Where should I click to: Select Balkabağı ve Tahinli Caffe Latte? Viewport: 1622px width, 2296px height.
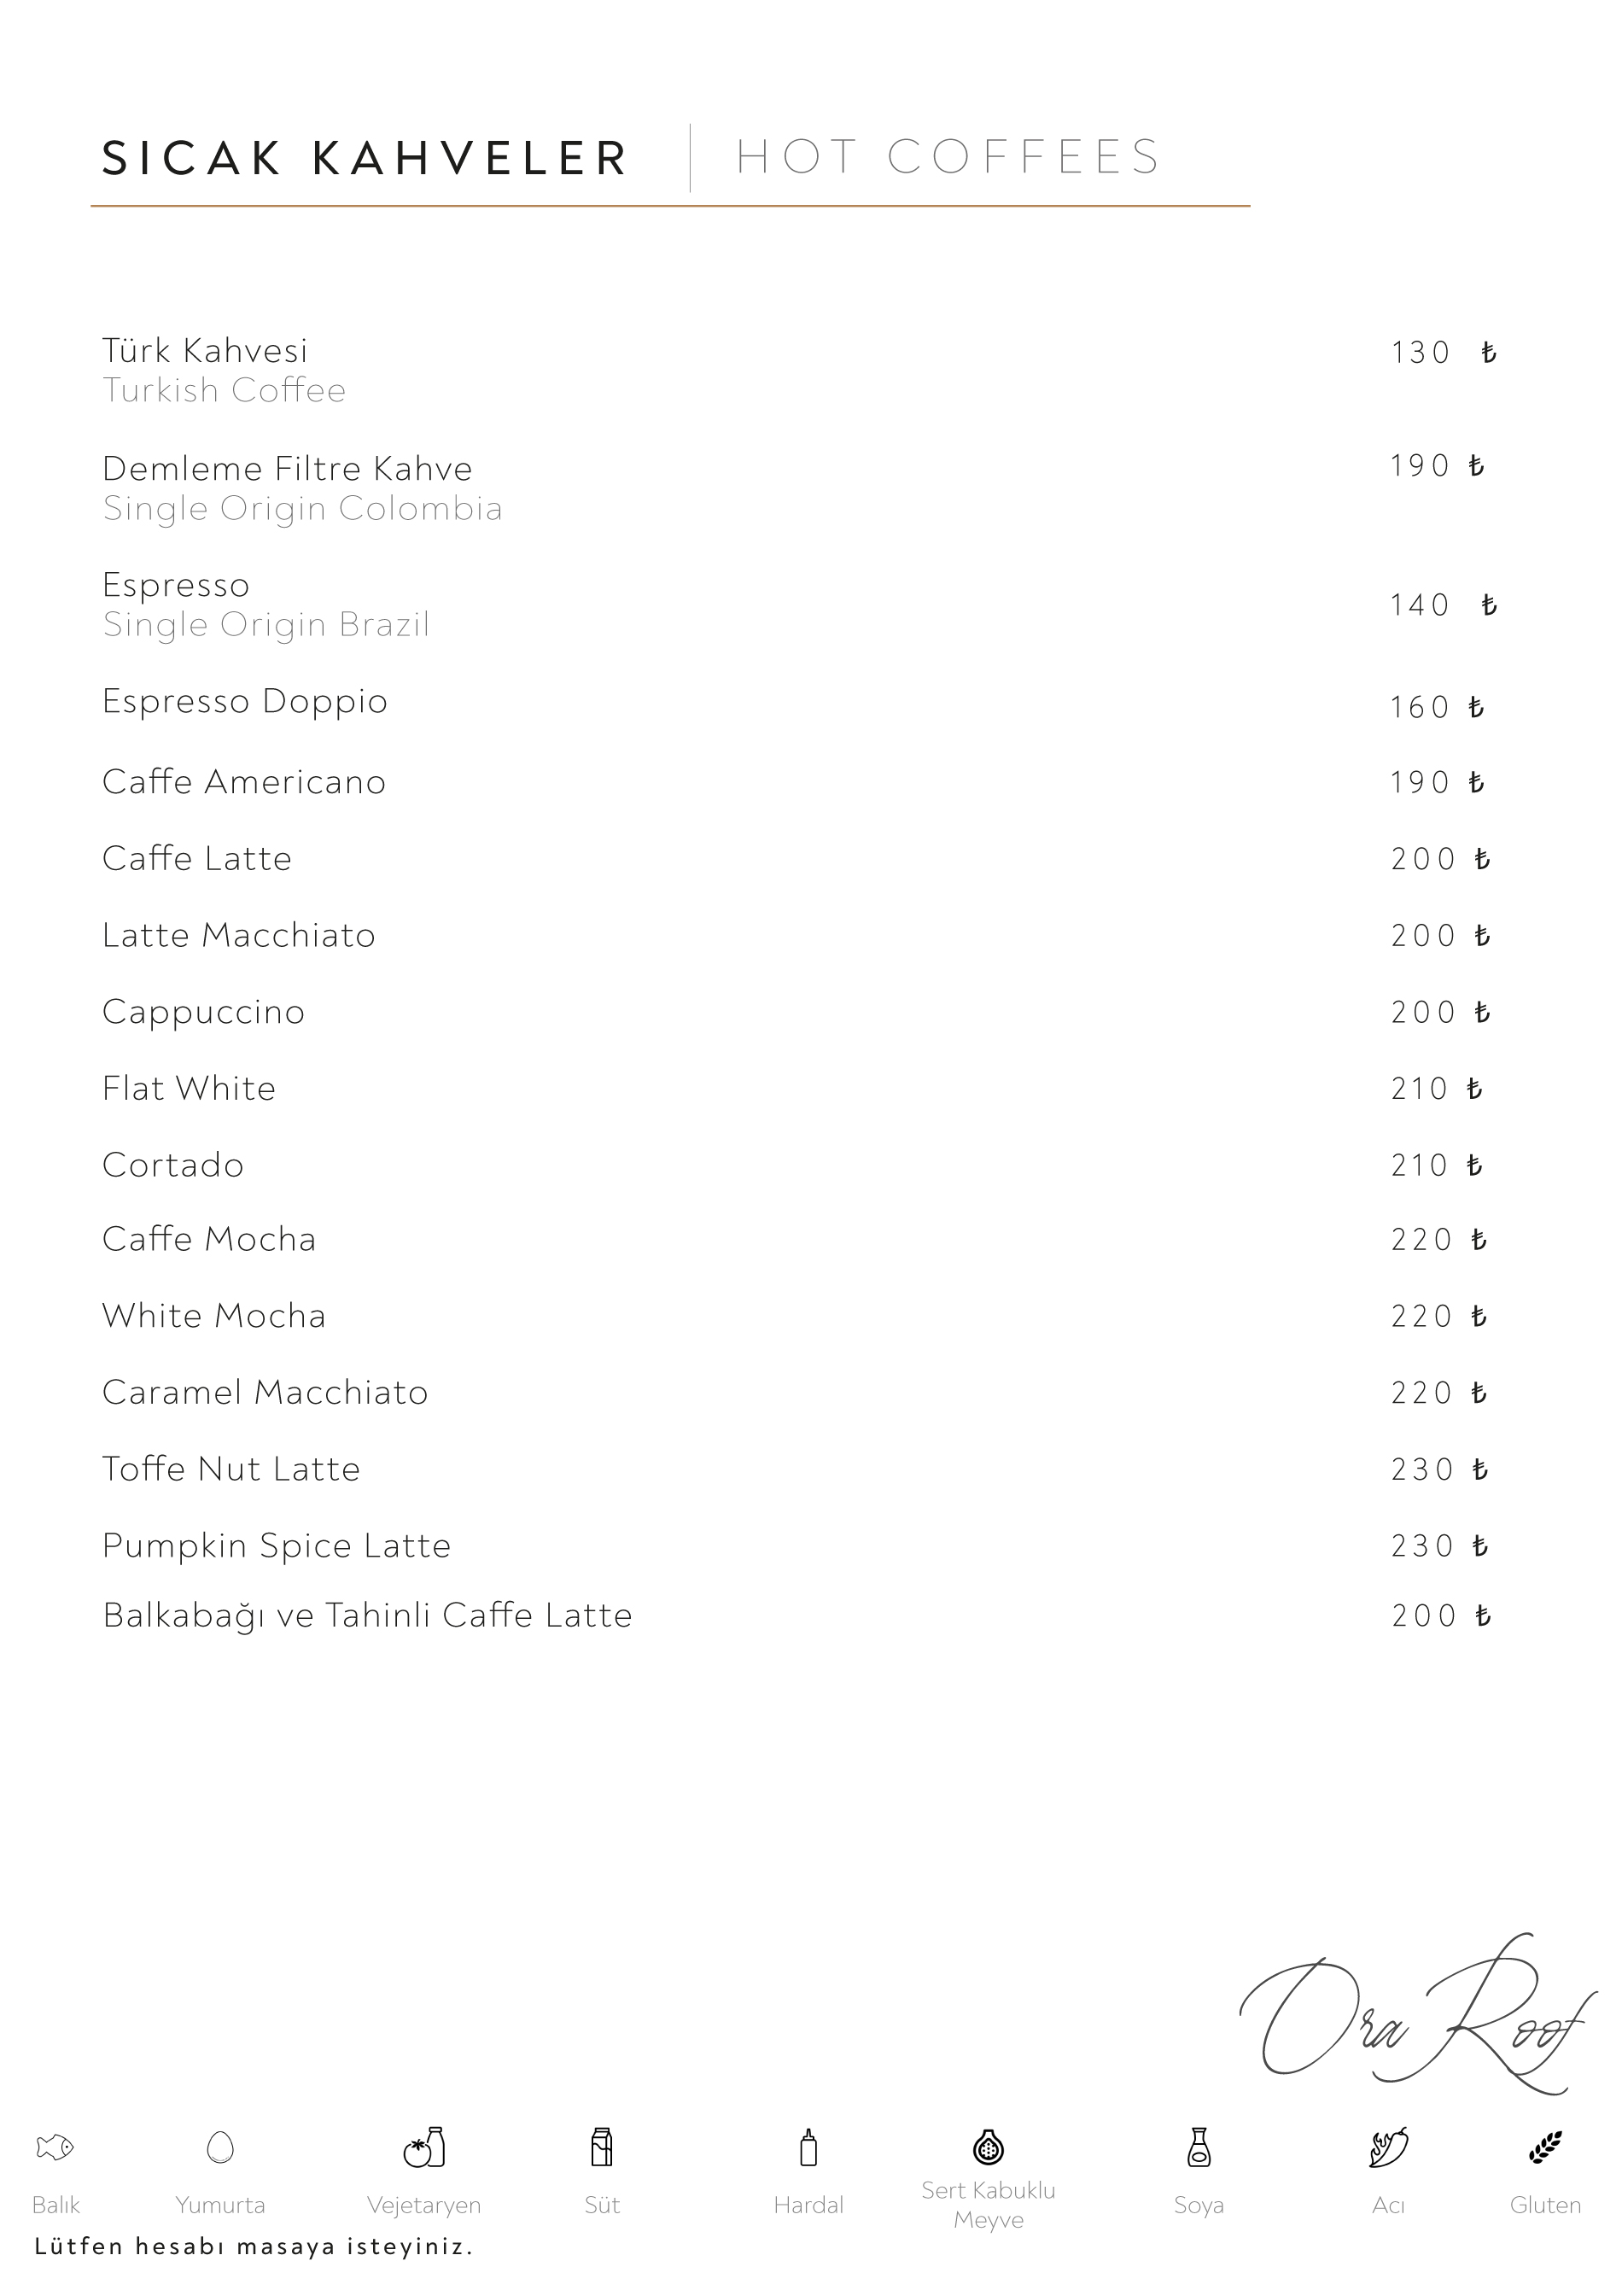(368, 1616)
